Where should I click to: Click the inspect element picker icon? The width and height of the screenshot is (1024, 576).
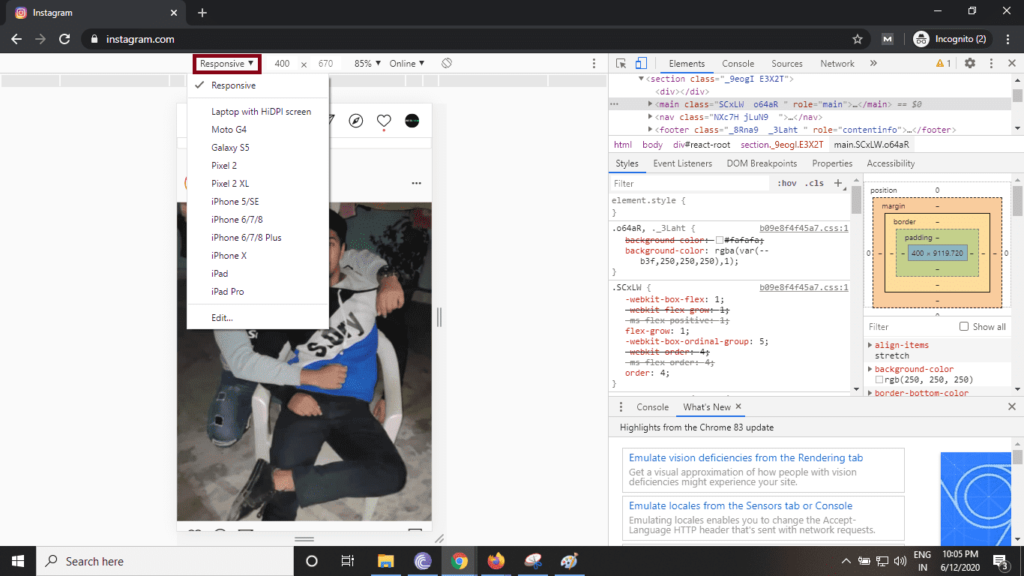[620, 63]
